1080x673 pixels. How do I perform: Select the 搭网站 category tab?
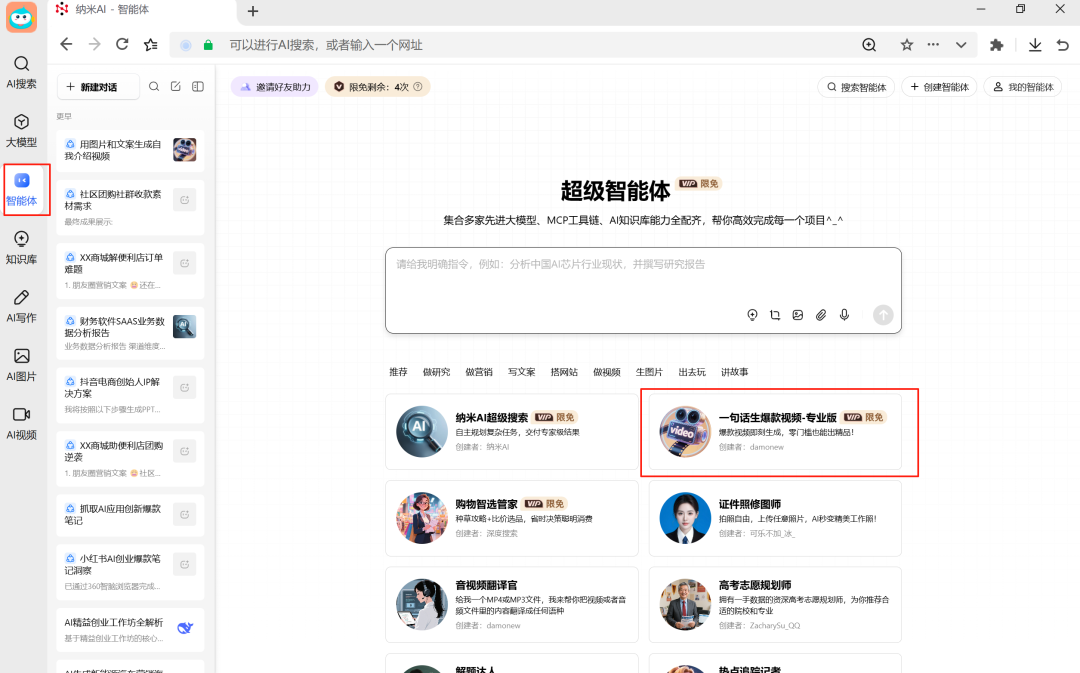click(564, 372)
